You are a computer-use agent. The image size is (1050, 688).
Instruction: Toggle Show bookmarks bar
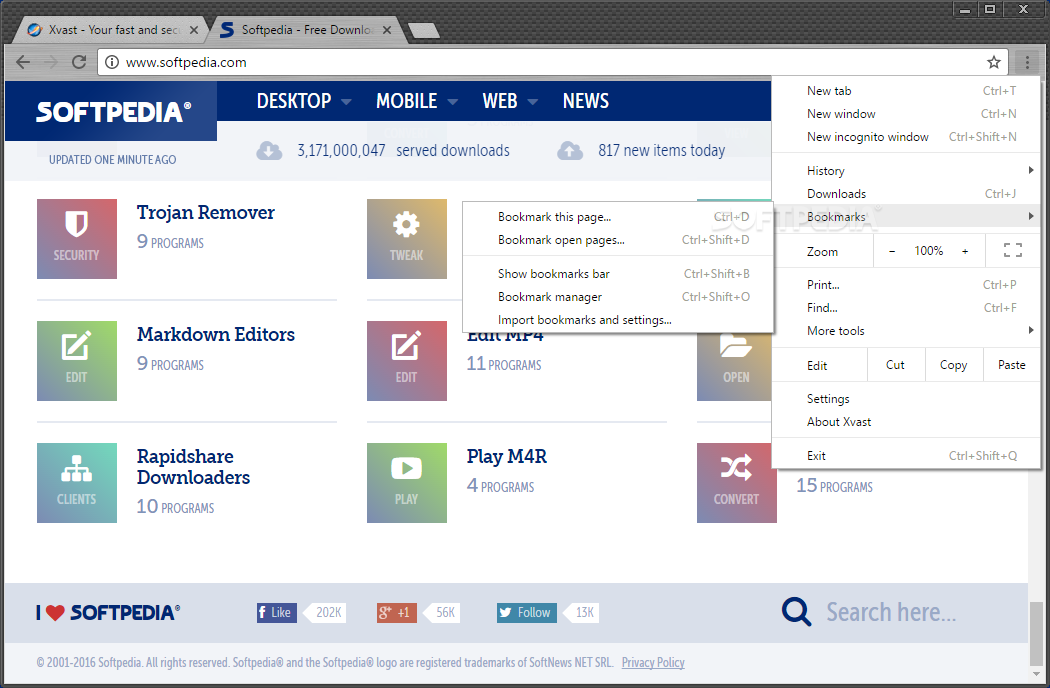[617, 274]
